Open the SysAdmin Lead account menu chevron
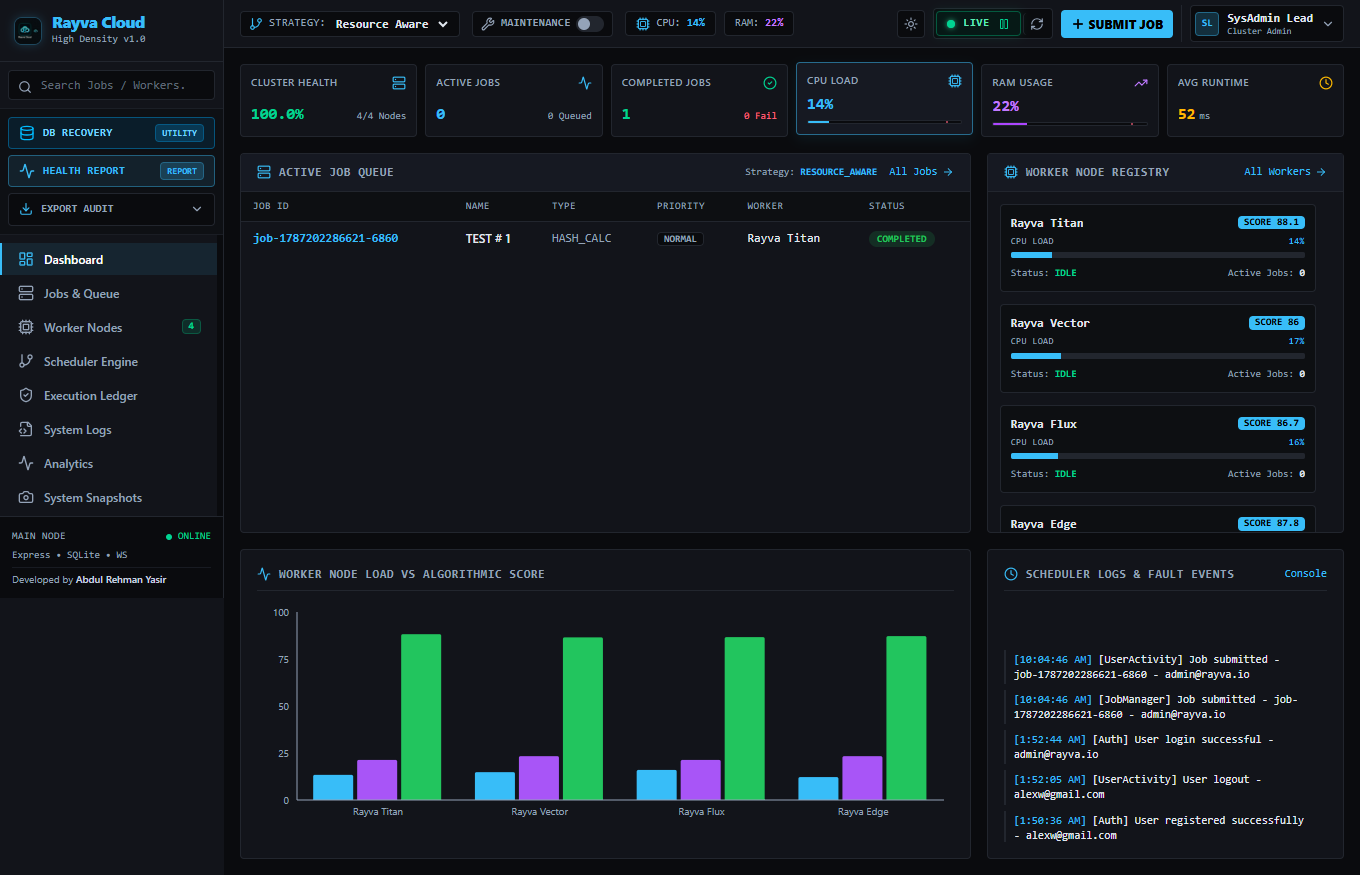 (1328, 24)
